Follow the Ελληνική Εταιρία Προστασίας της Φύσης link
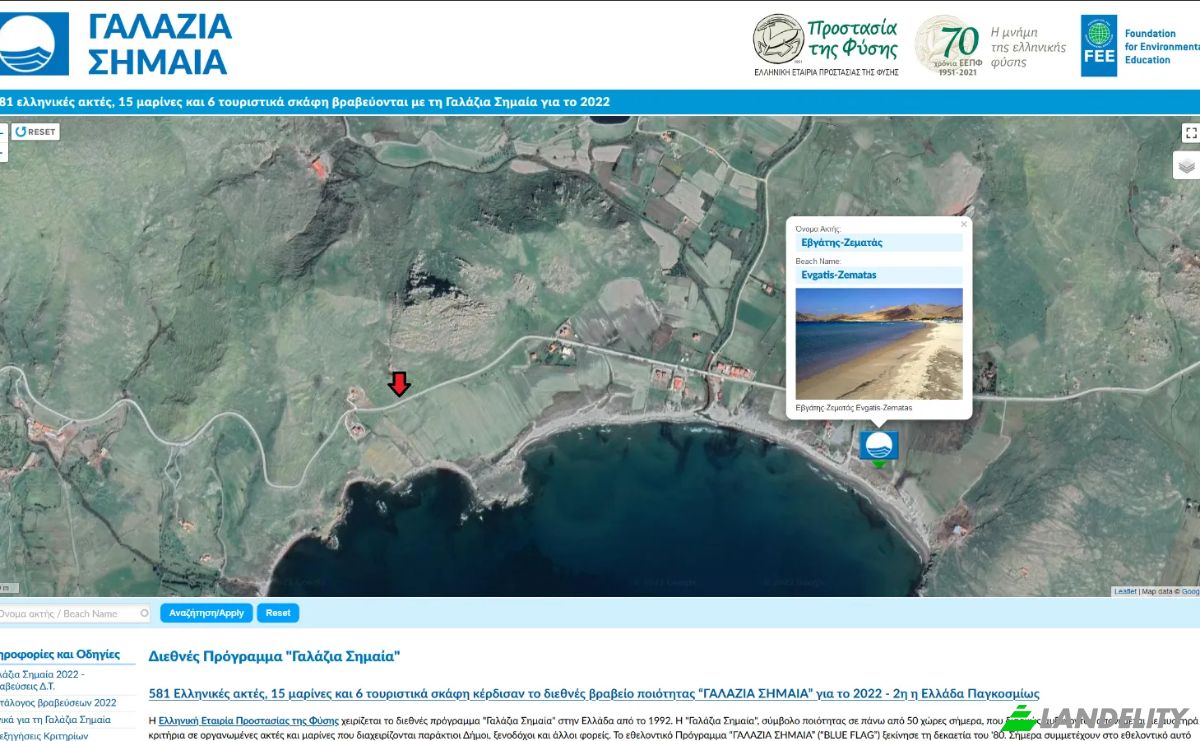 (249, 720)
